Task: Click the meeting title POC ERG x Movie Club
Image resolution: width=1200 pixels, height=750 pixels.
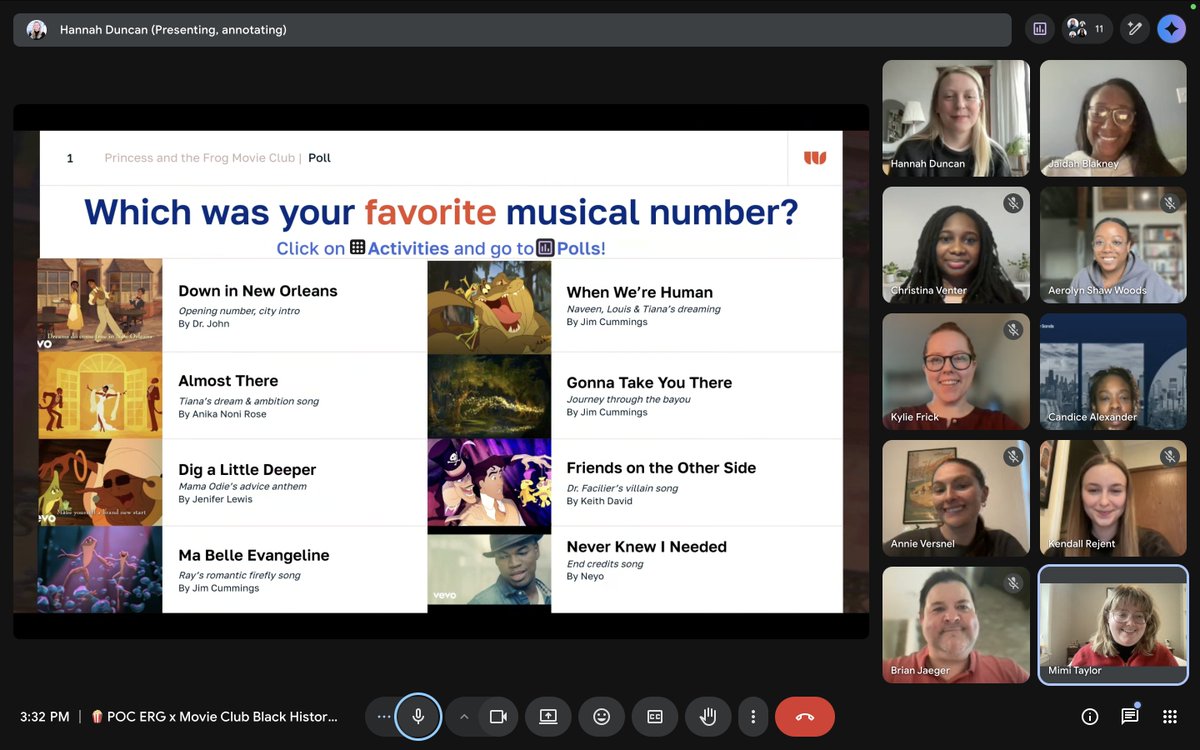Action: [x=214, y=716]
